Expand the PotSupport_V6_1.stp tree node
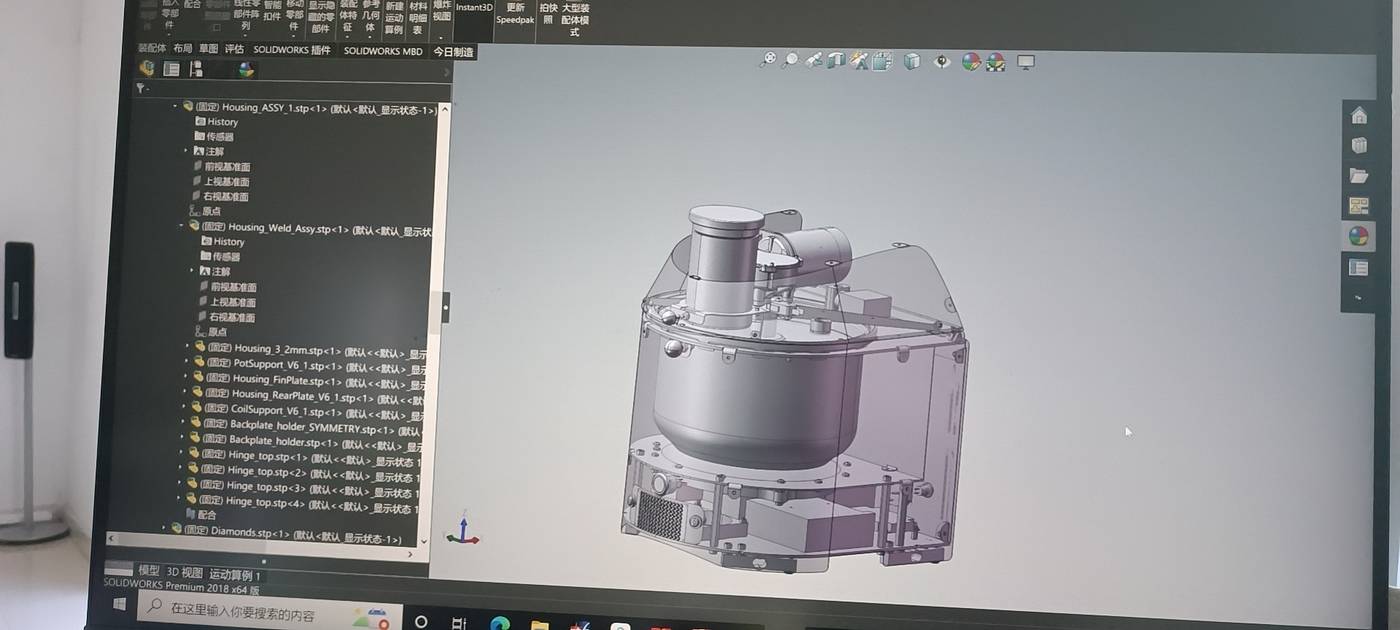The width and height of the screenshot is (1400, 630). click(x=187, y=362)
